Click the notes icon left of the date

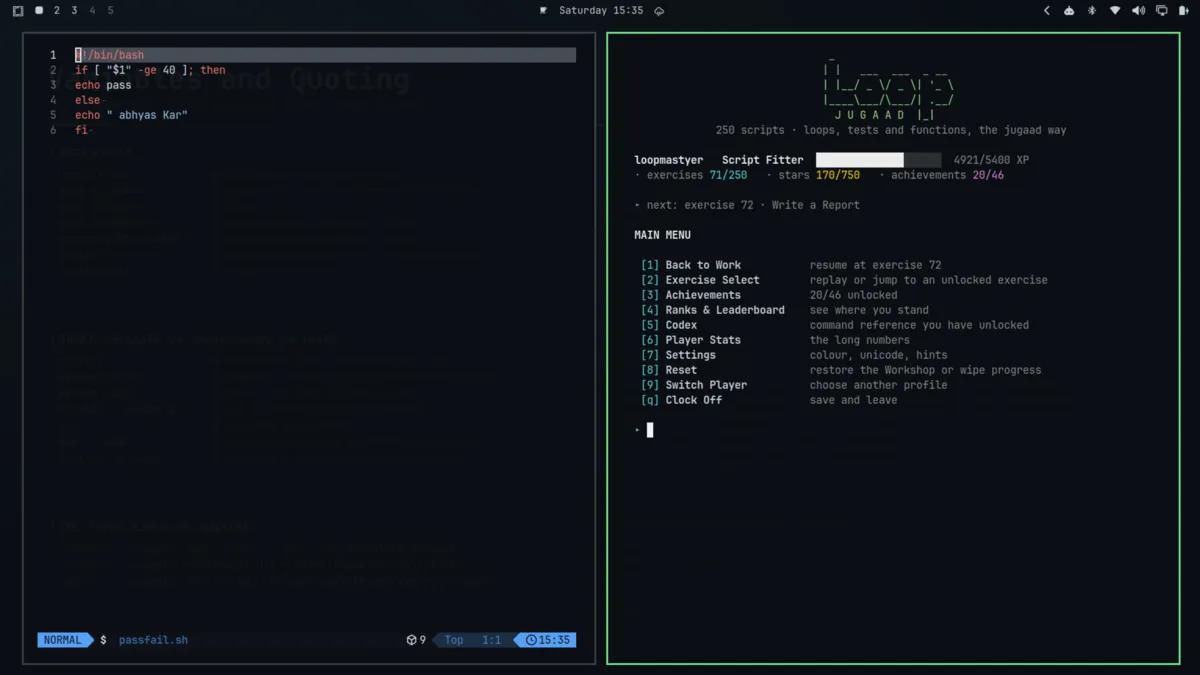544,11
